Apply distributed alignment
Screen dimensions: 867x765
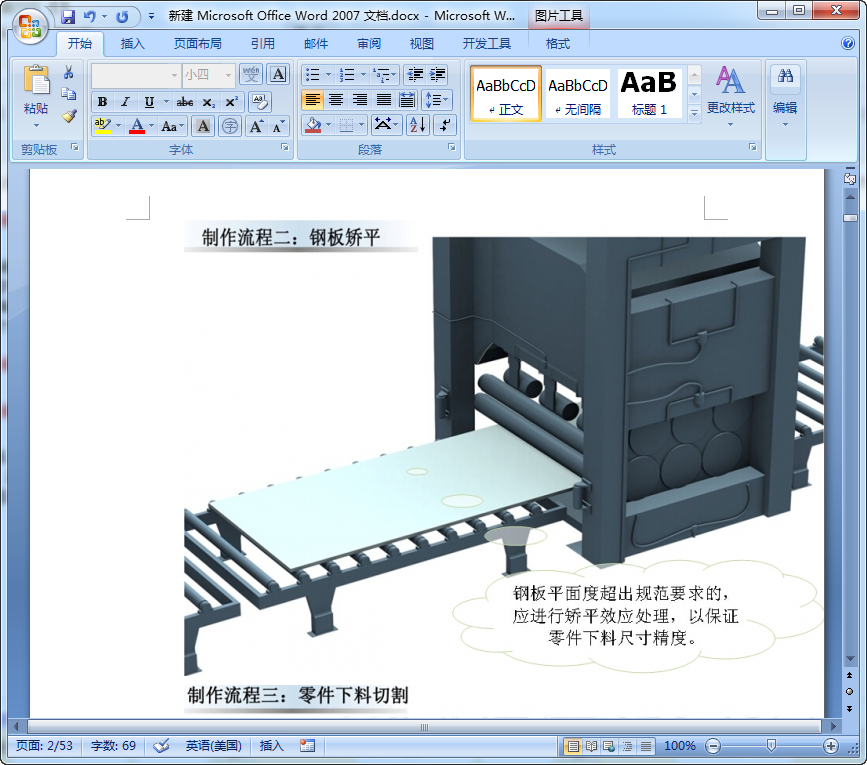(408, 100)
